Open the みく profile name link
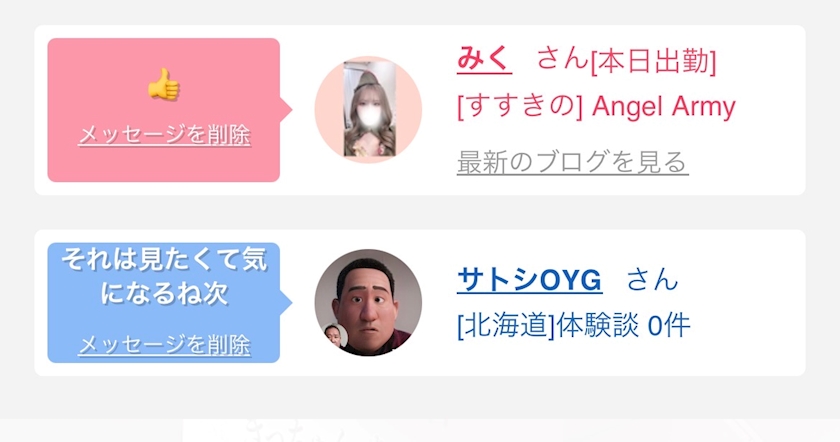 click(x=484, y=58)
